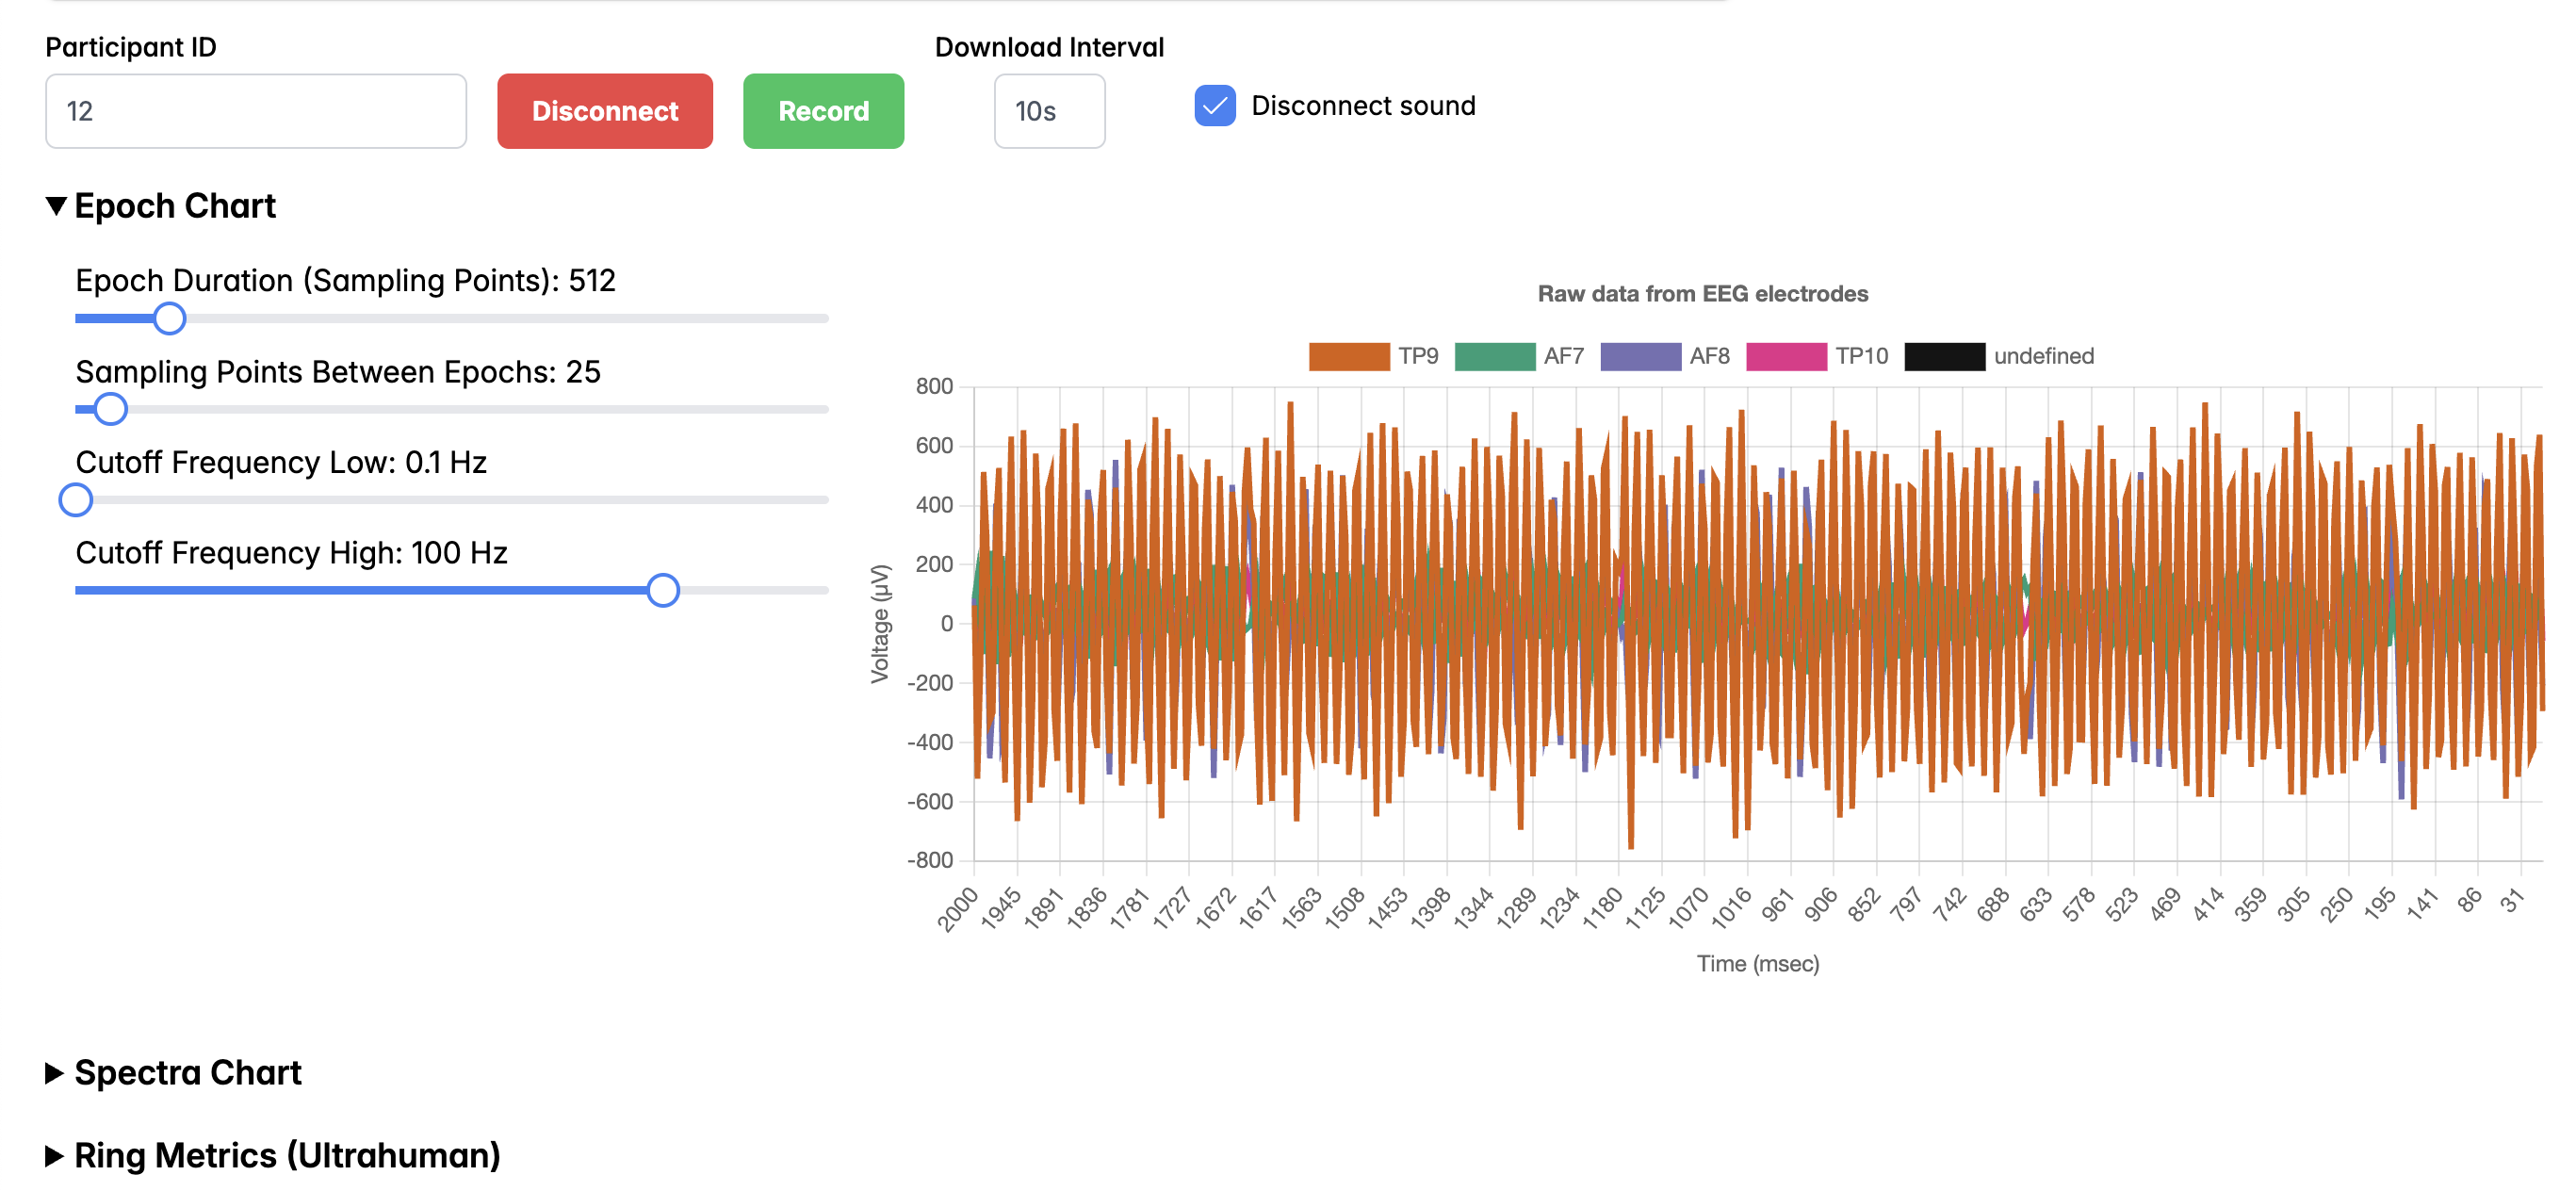This screenshot has height=1191, width=2576.
Task: Toggle the AF8 purple legend swatch
Action: coord(1640,356)
